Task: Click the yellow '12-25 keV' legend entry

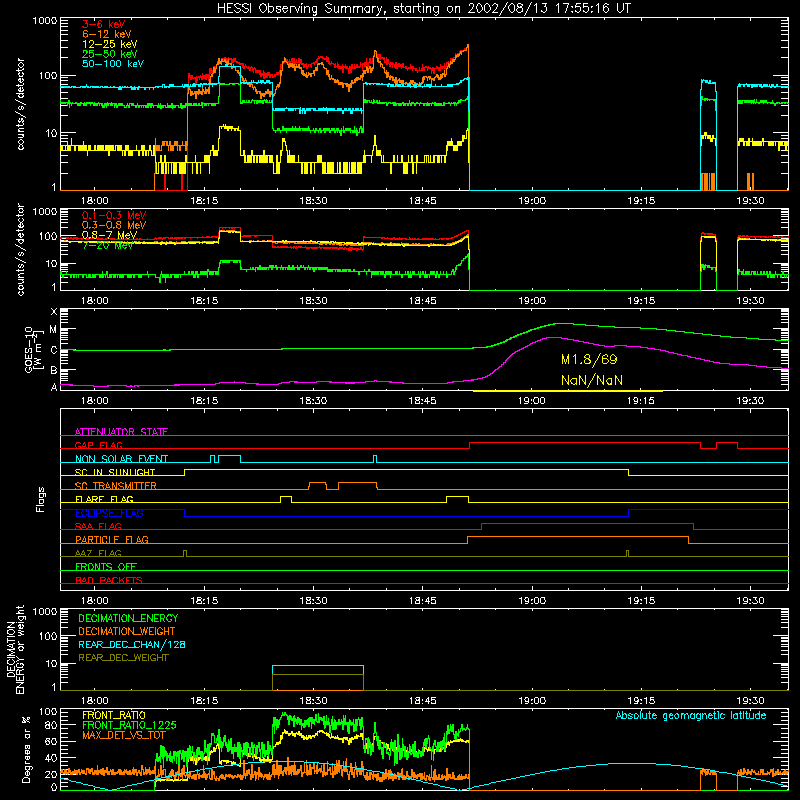Action: click(110, 44)
